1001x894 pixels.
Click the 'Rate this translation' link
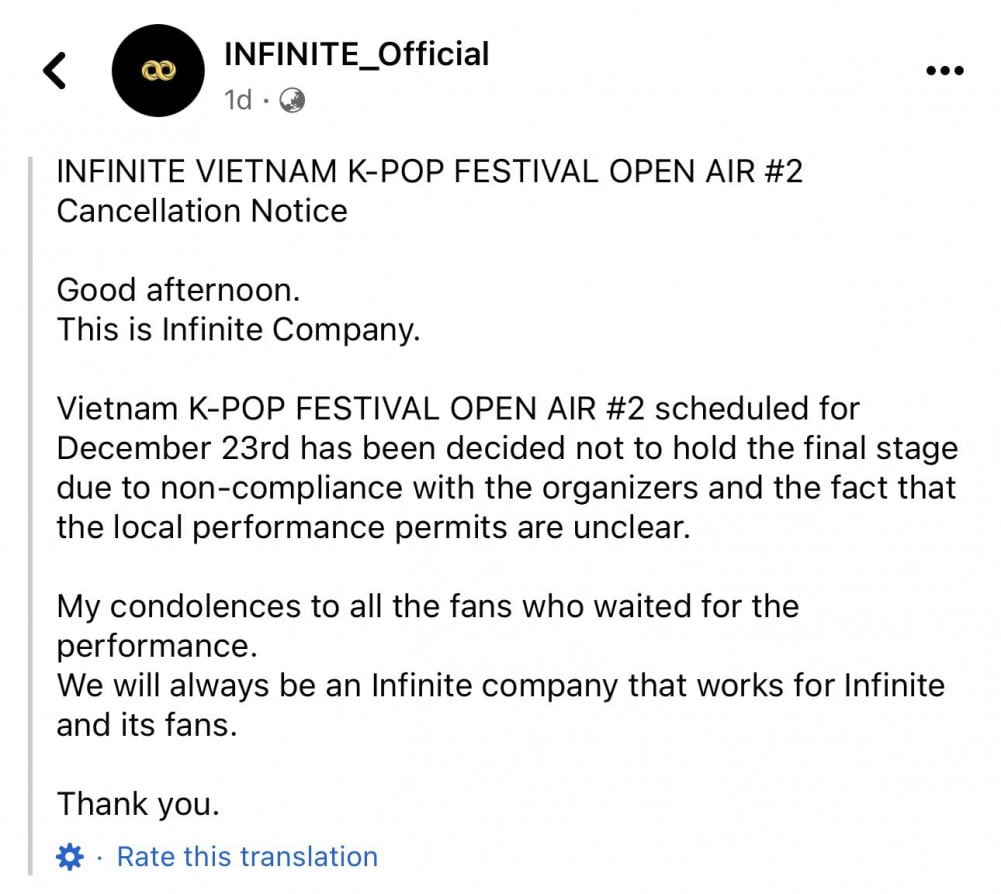tap(248, 856)
